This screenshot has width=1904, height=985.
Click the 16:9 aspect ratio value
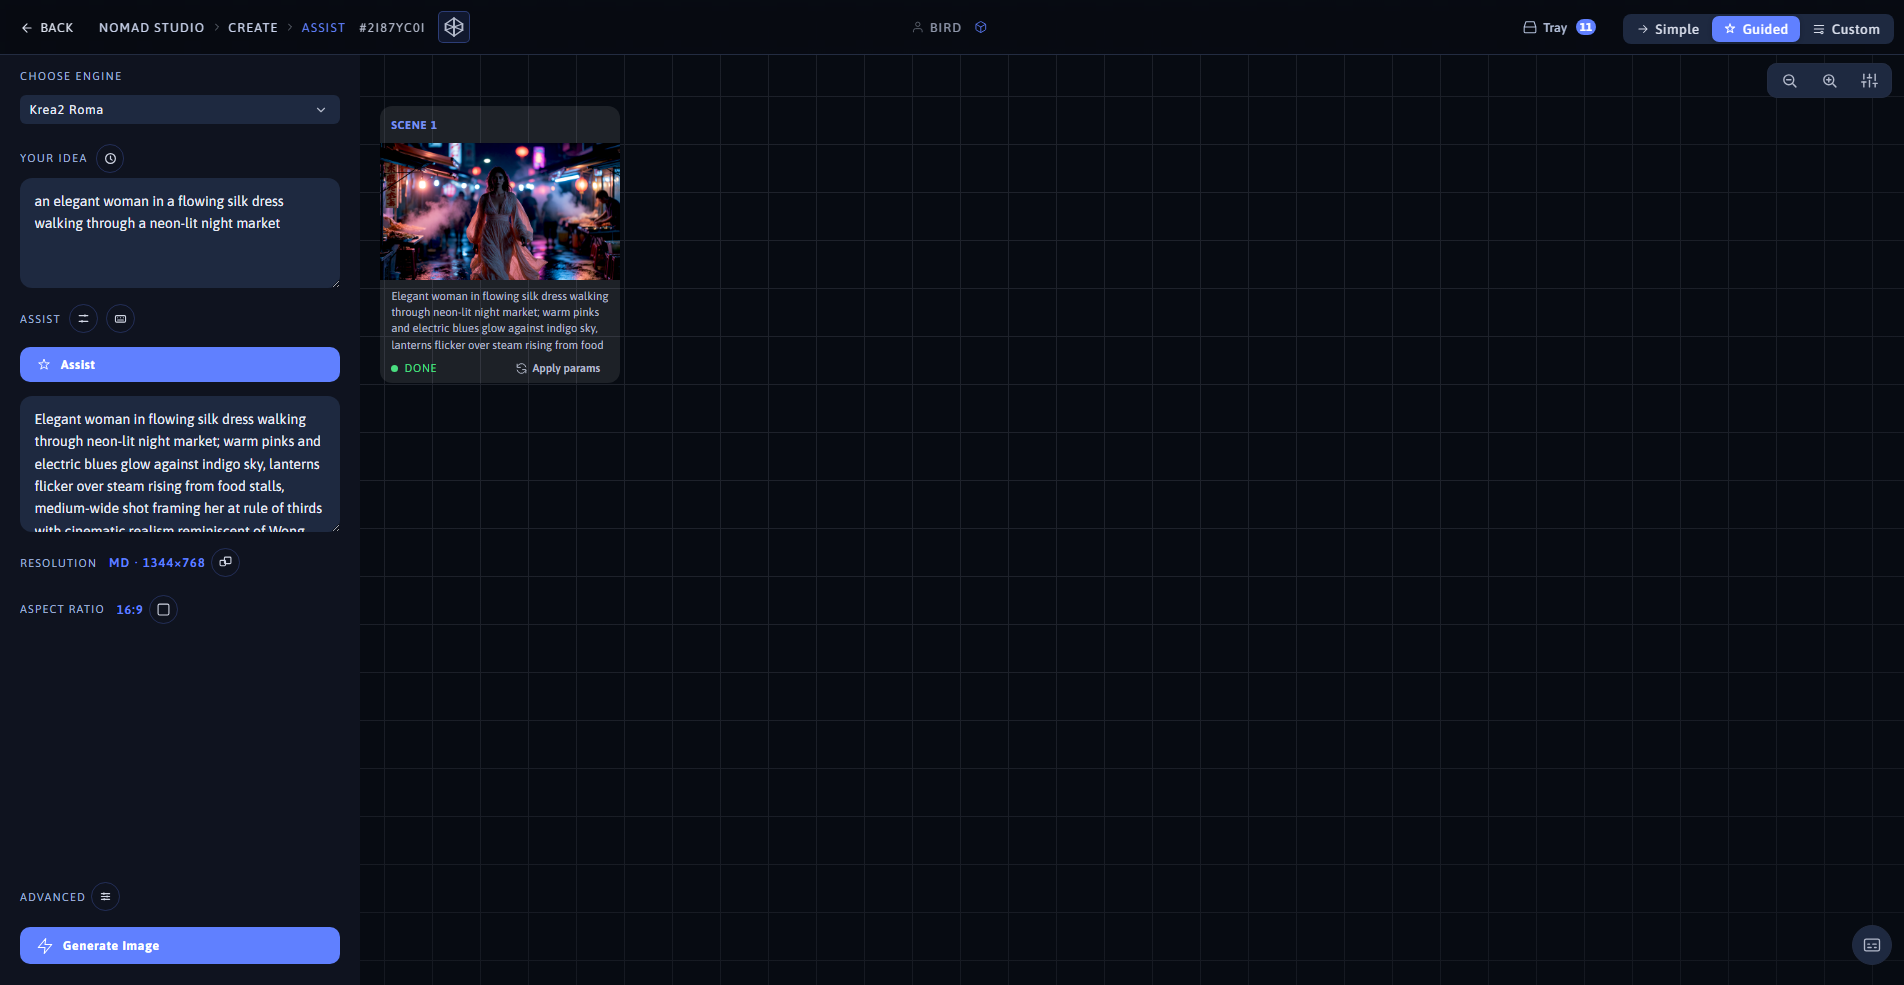(130, 610)
